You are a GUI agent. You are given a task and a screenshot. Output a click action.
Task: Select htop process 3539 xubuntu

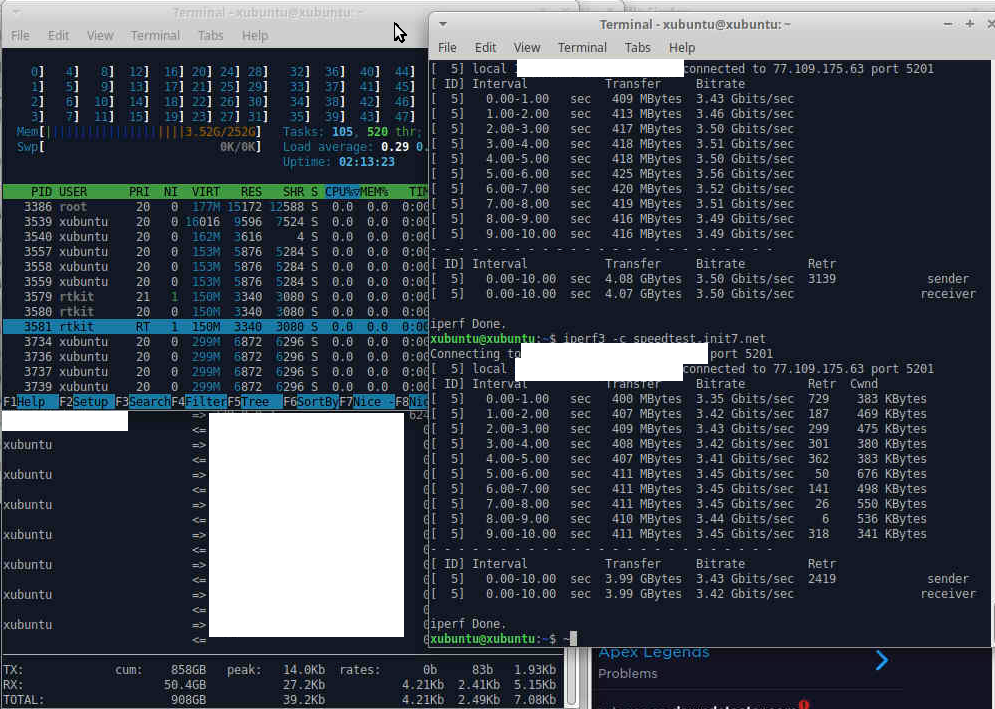(216, 222)
